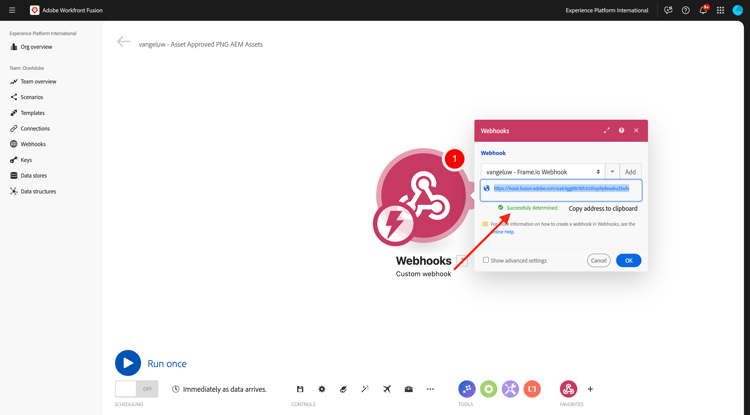Open Data stores in sidebar
This screenshot has width=750, height=415.
(28, 175)
